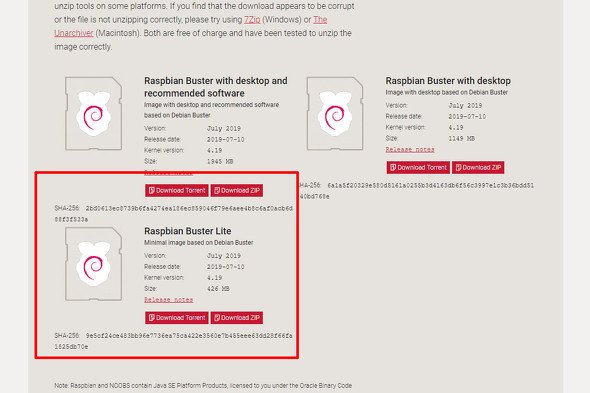
Task: Click the Raspbian Buster Lite SD card image
Action: 93,264
